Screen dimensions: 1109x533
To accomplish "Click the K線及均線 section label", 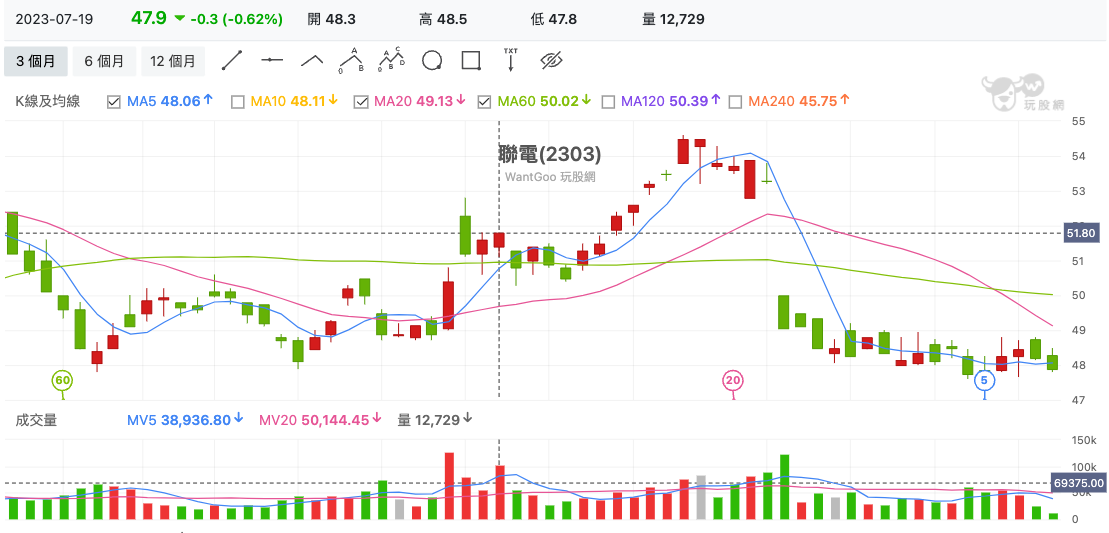I will (x=47, y=102).
